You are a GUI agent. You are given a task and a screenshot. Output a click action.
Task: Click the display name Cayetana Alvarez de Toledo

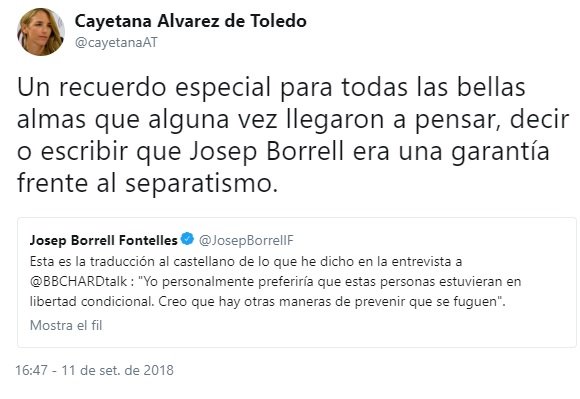[x=190, y=21]
